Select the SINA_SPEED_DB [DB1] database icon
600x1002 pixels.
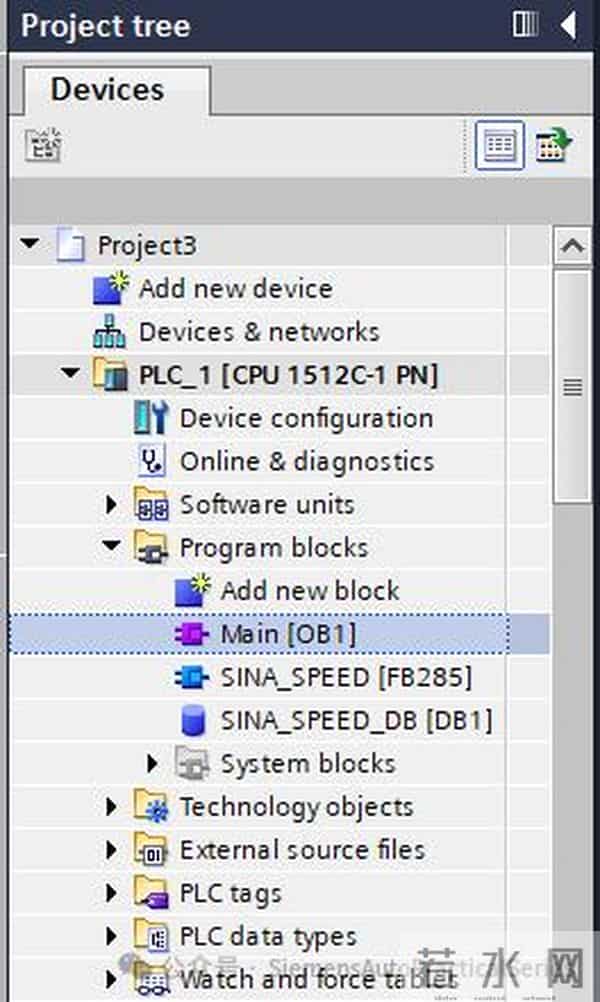pyautogui.click(x=192, y=720)
